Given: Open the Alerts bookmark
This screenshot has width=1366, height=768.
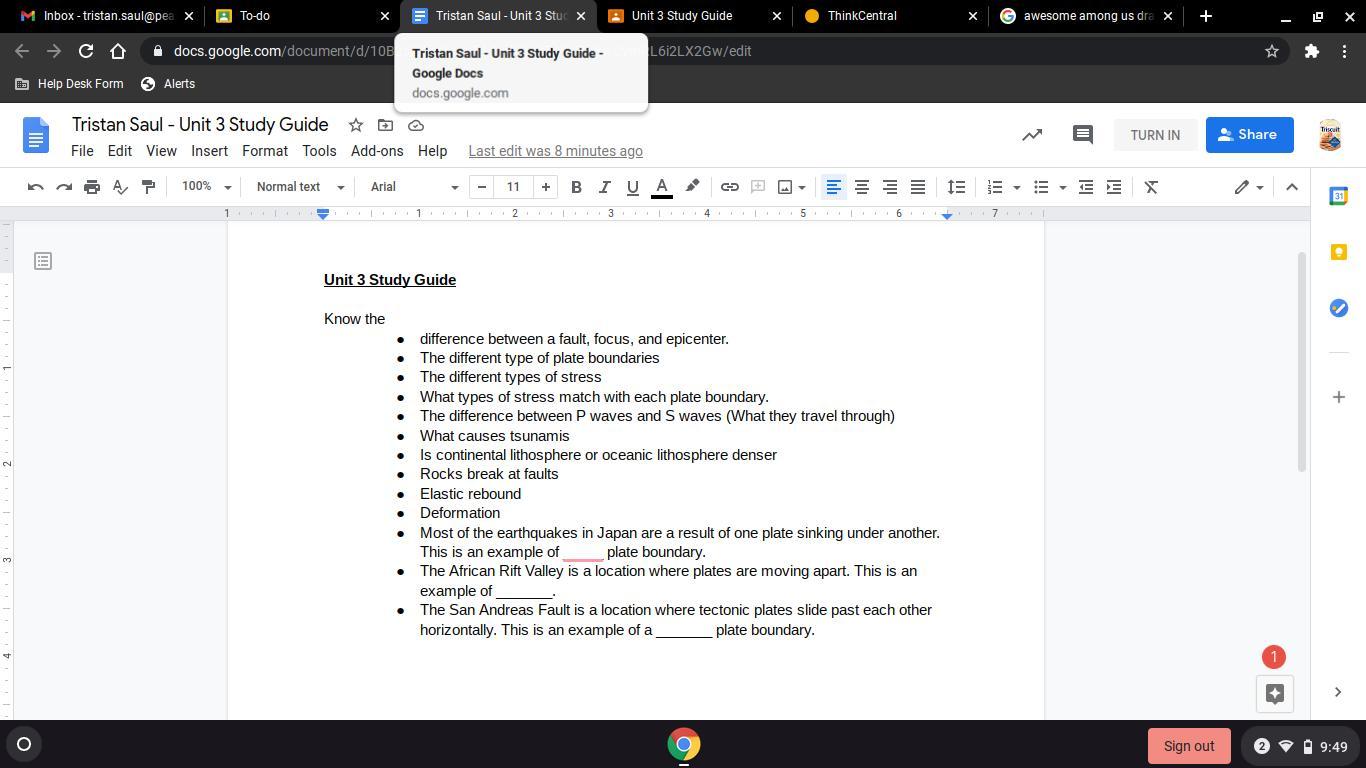Looking at the screenshot, I should click(168, 84).
